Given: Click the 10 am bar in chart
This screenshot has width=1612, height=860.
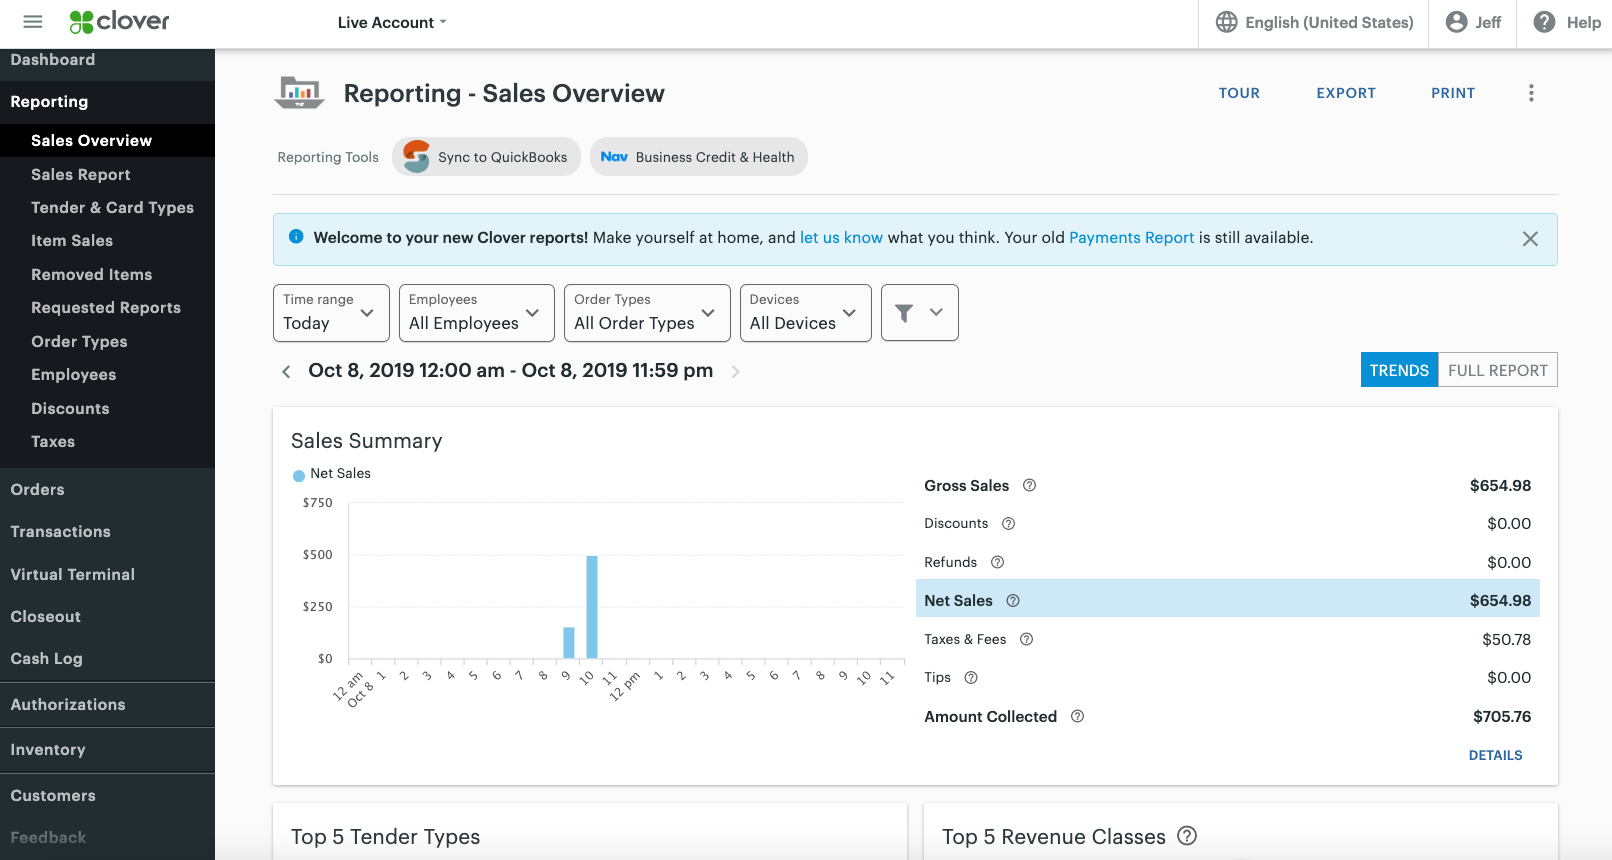Looking at the screenshot, I should (592, 606).
